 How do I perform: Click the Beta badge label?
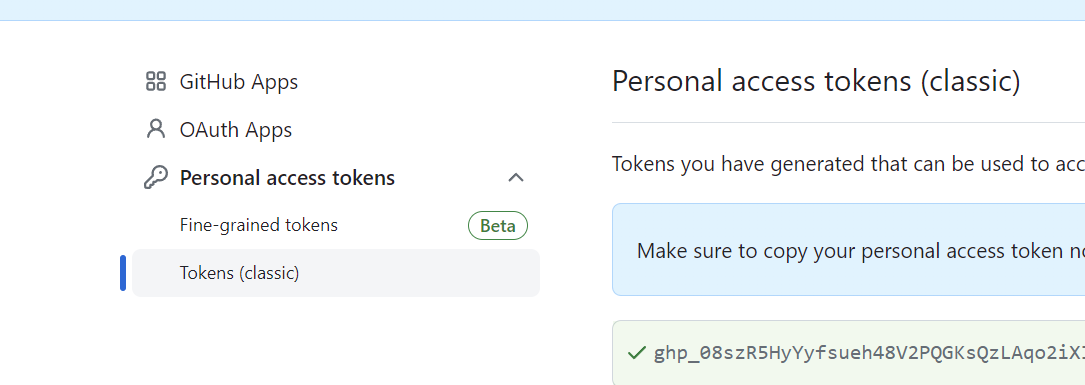click(x=498, y=226)
